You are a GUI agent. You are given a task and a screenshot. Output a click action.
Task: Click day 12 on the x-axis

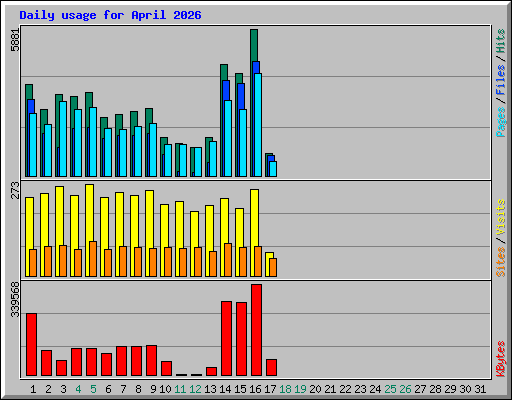coord(195,389)
